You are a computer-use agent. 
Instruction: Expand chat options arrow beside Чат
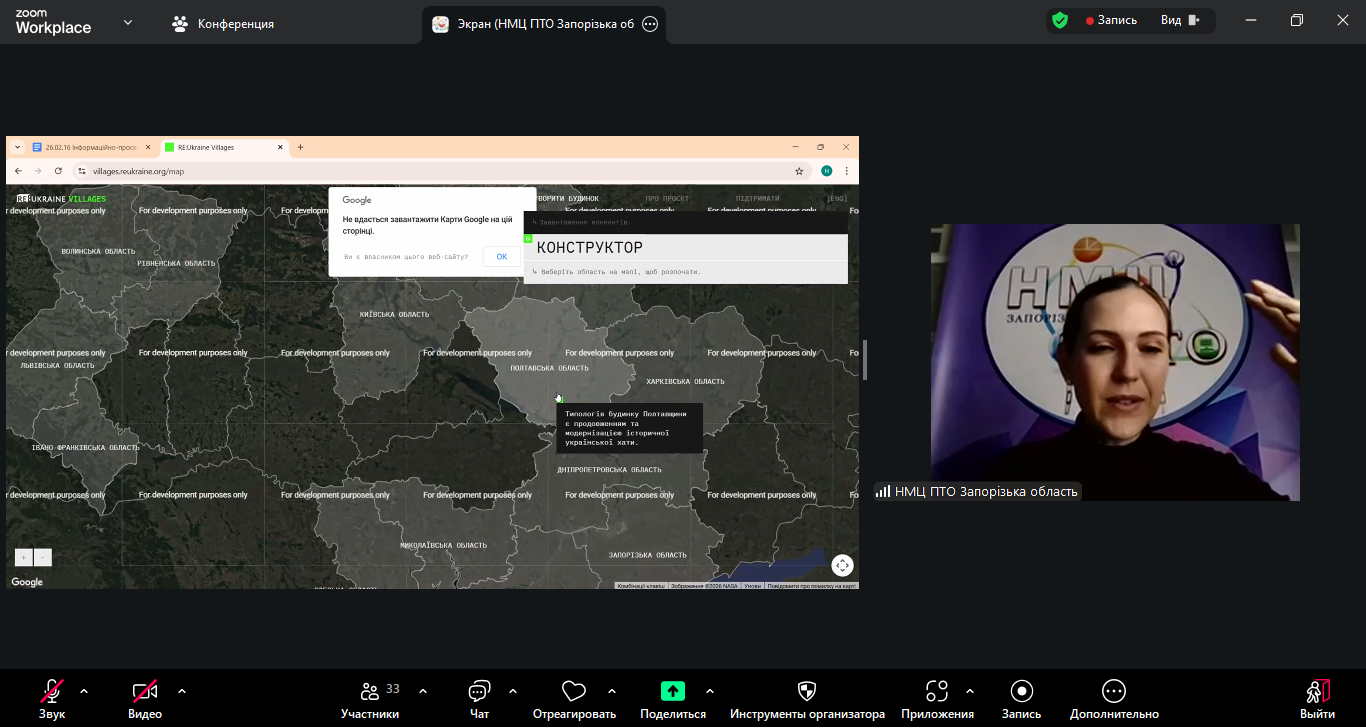tap(513, 691)
